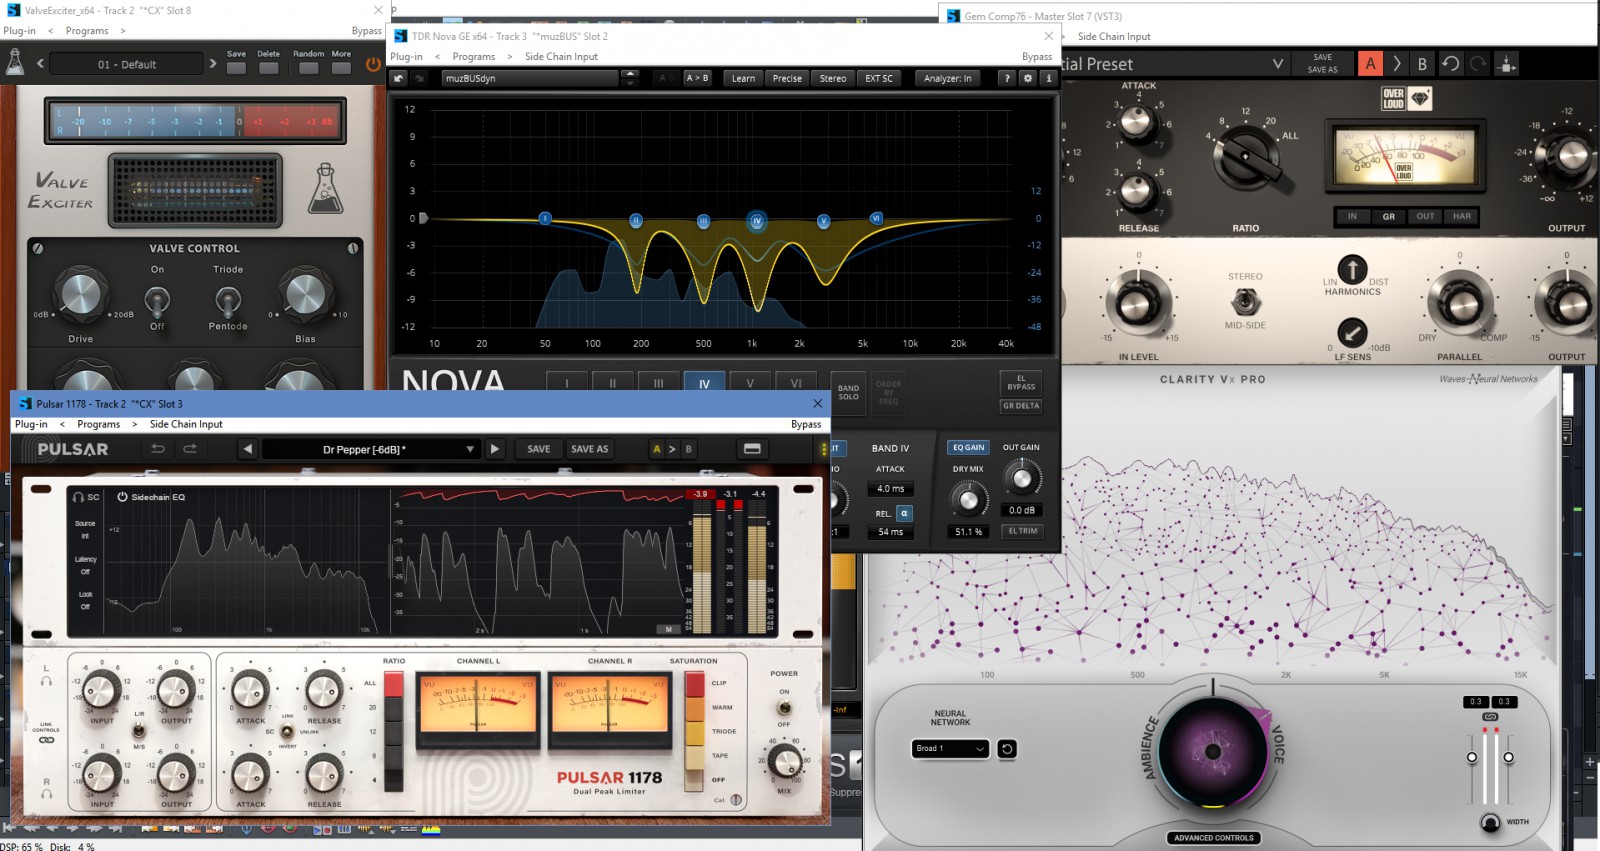Open Valve Exciter metronome-shaped logo icon
1600x851 pixels.
click(15, 63)
